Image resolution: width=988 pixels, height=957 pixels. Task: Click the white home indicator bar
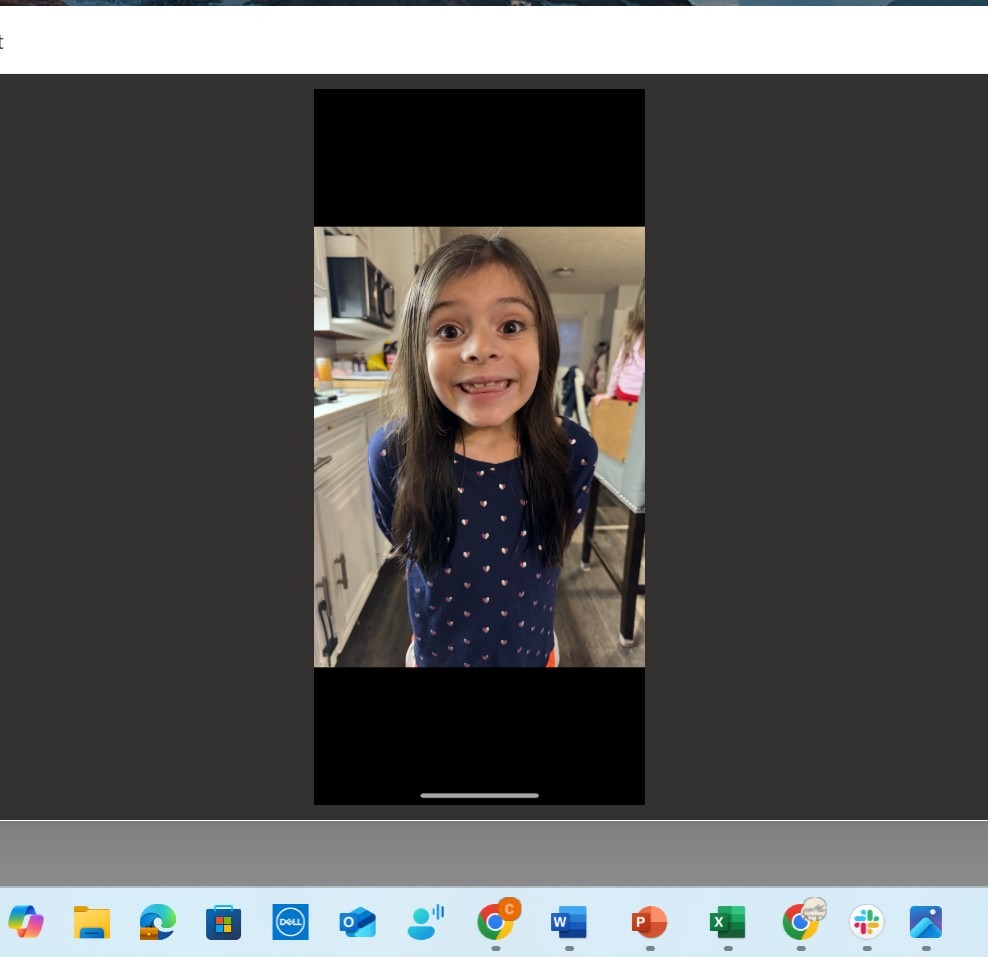pos(479,795)
